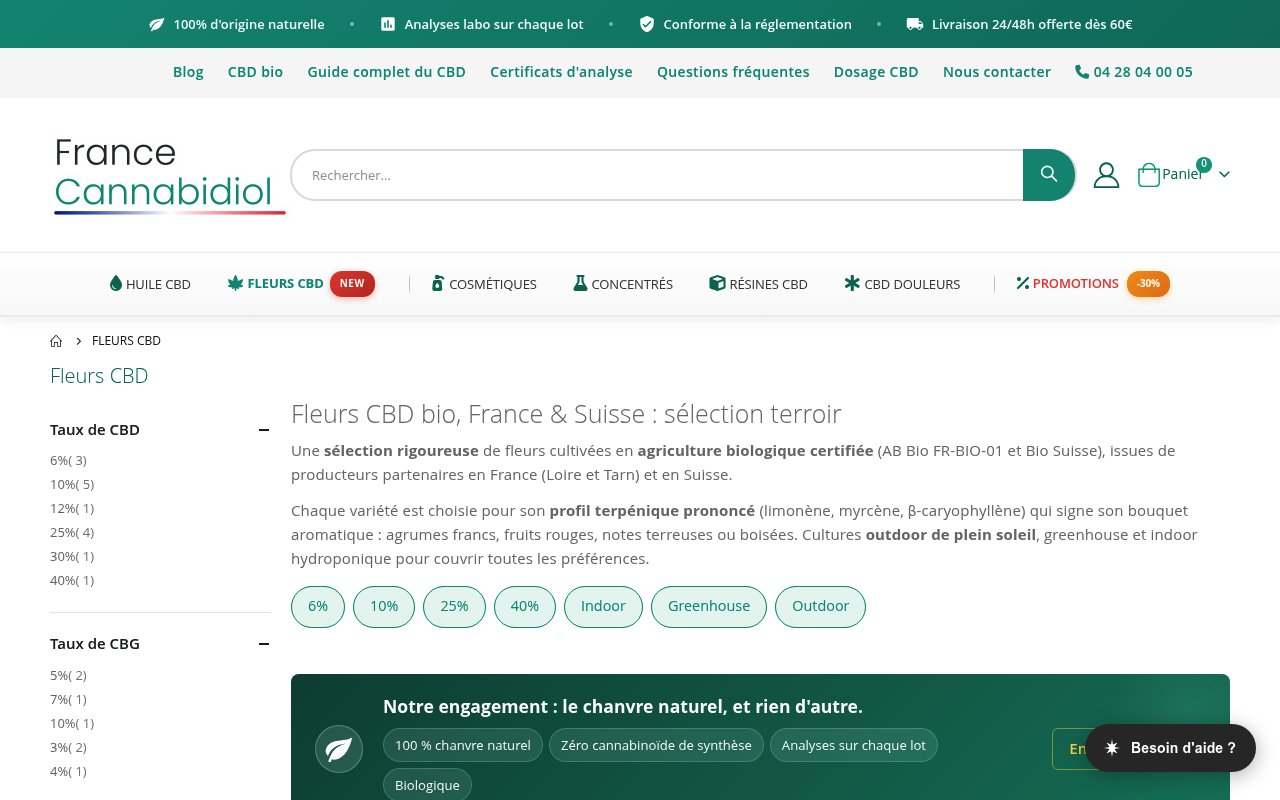Filter CBD rate by 40%( 1)

(x=72, y=581)
